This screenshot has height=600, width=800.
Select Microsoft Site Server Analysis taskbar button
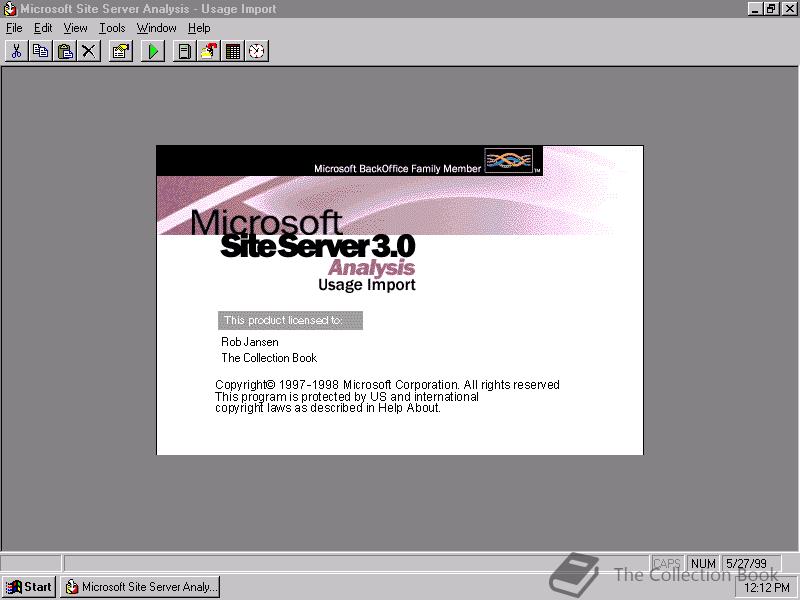(140, 587)
